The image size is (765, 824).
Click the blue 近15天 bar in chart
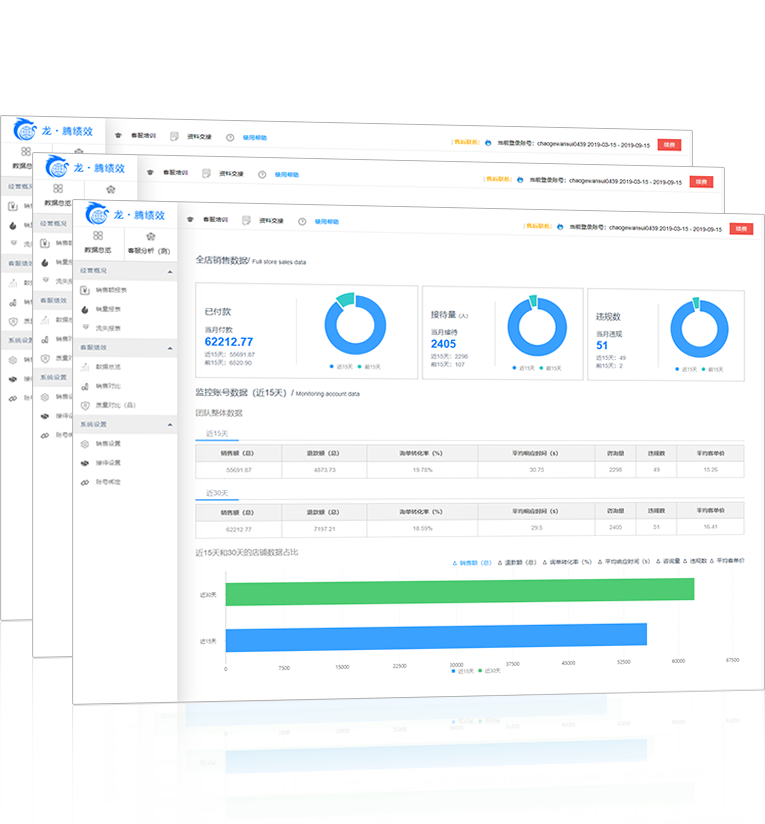(435, 635)
